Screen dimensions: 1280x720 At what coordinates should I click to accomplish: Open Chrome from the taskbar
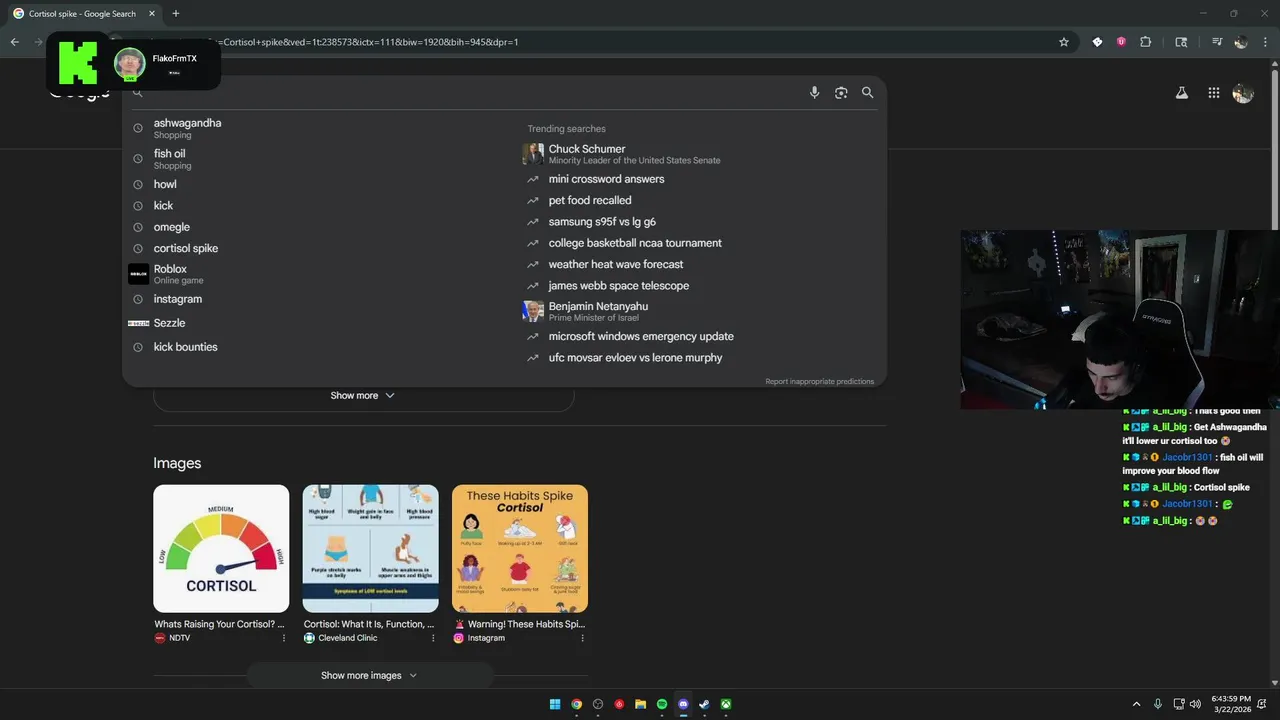(577, 704)
